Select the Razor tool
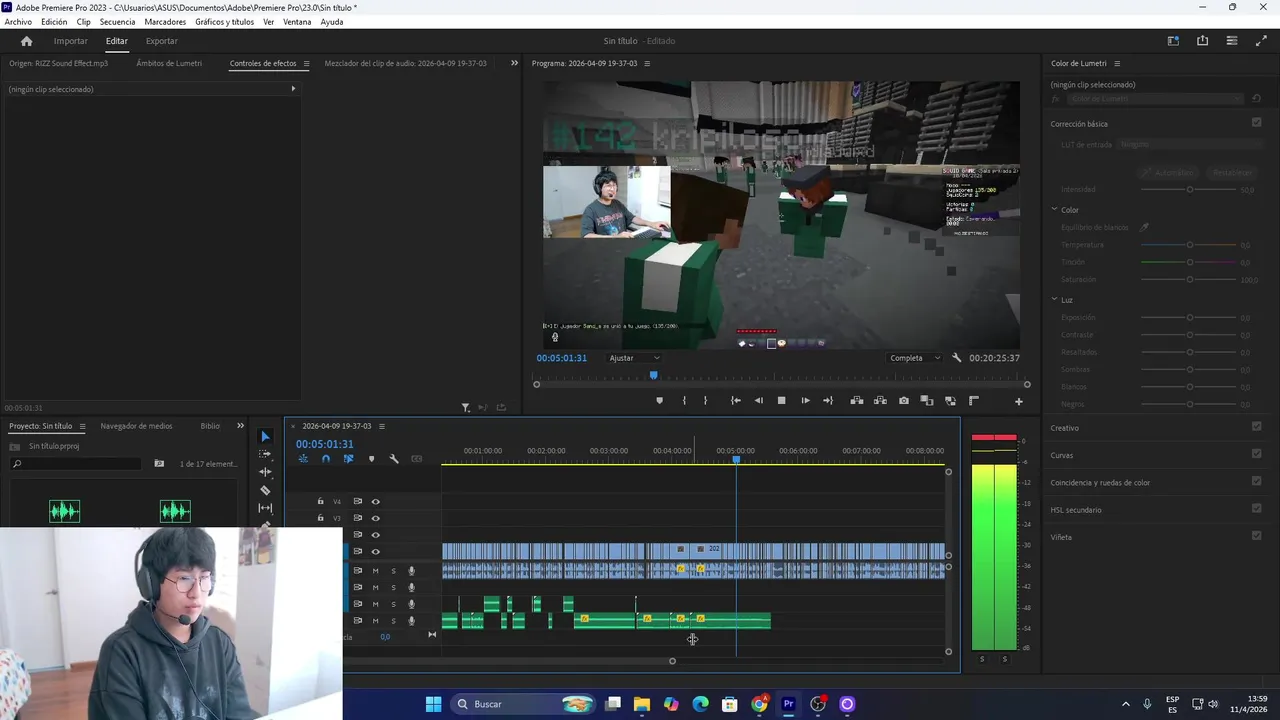 pyautogui.click(x=265, y=490)
